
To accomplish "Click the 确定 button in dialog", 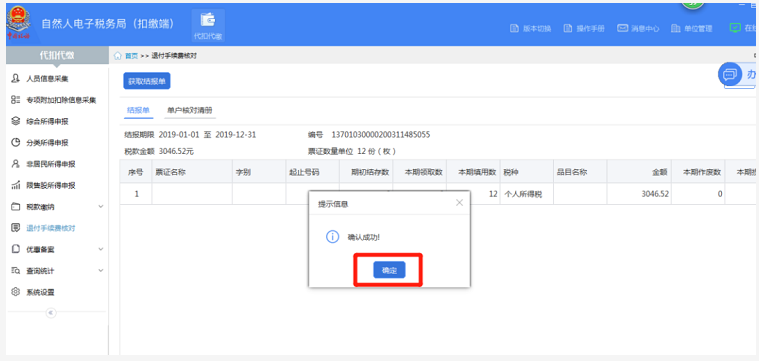I will point(389,270).
